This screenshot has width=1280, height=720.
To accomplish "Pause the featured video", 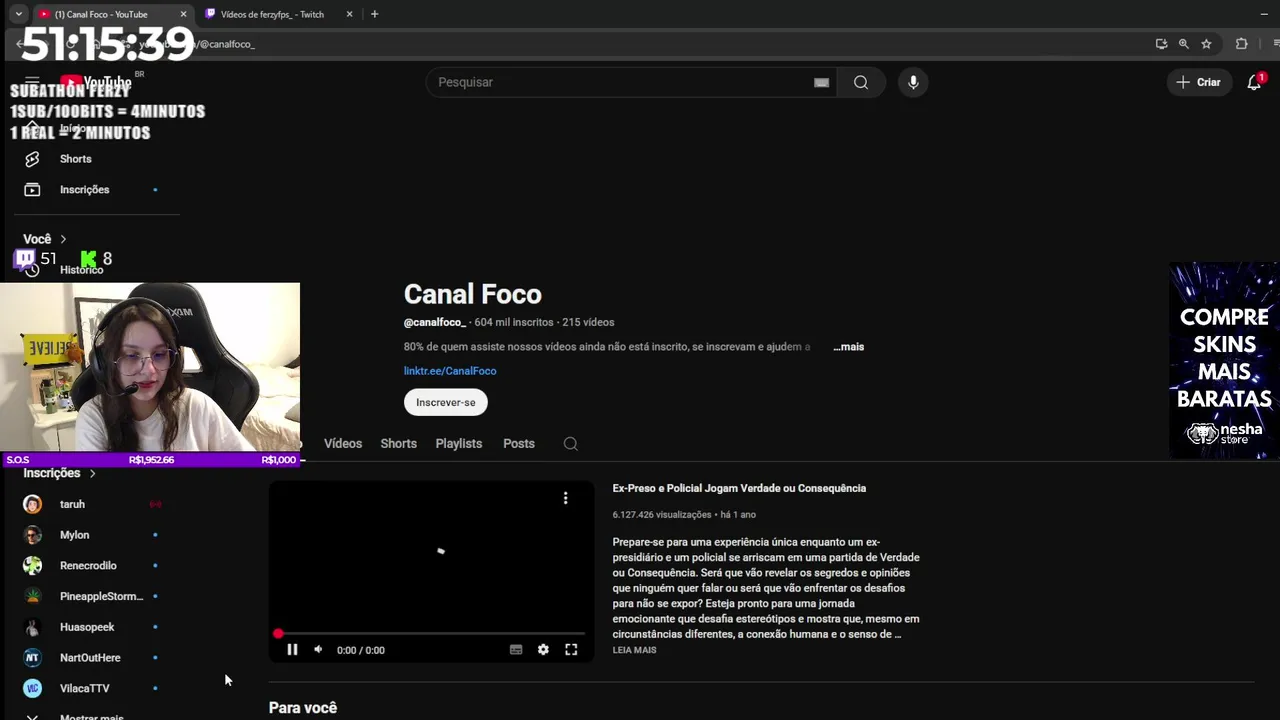I will pyautogui.click(x=292, y=650).
